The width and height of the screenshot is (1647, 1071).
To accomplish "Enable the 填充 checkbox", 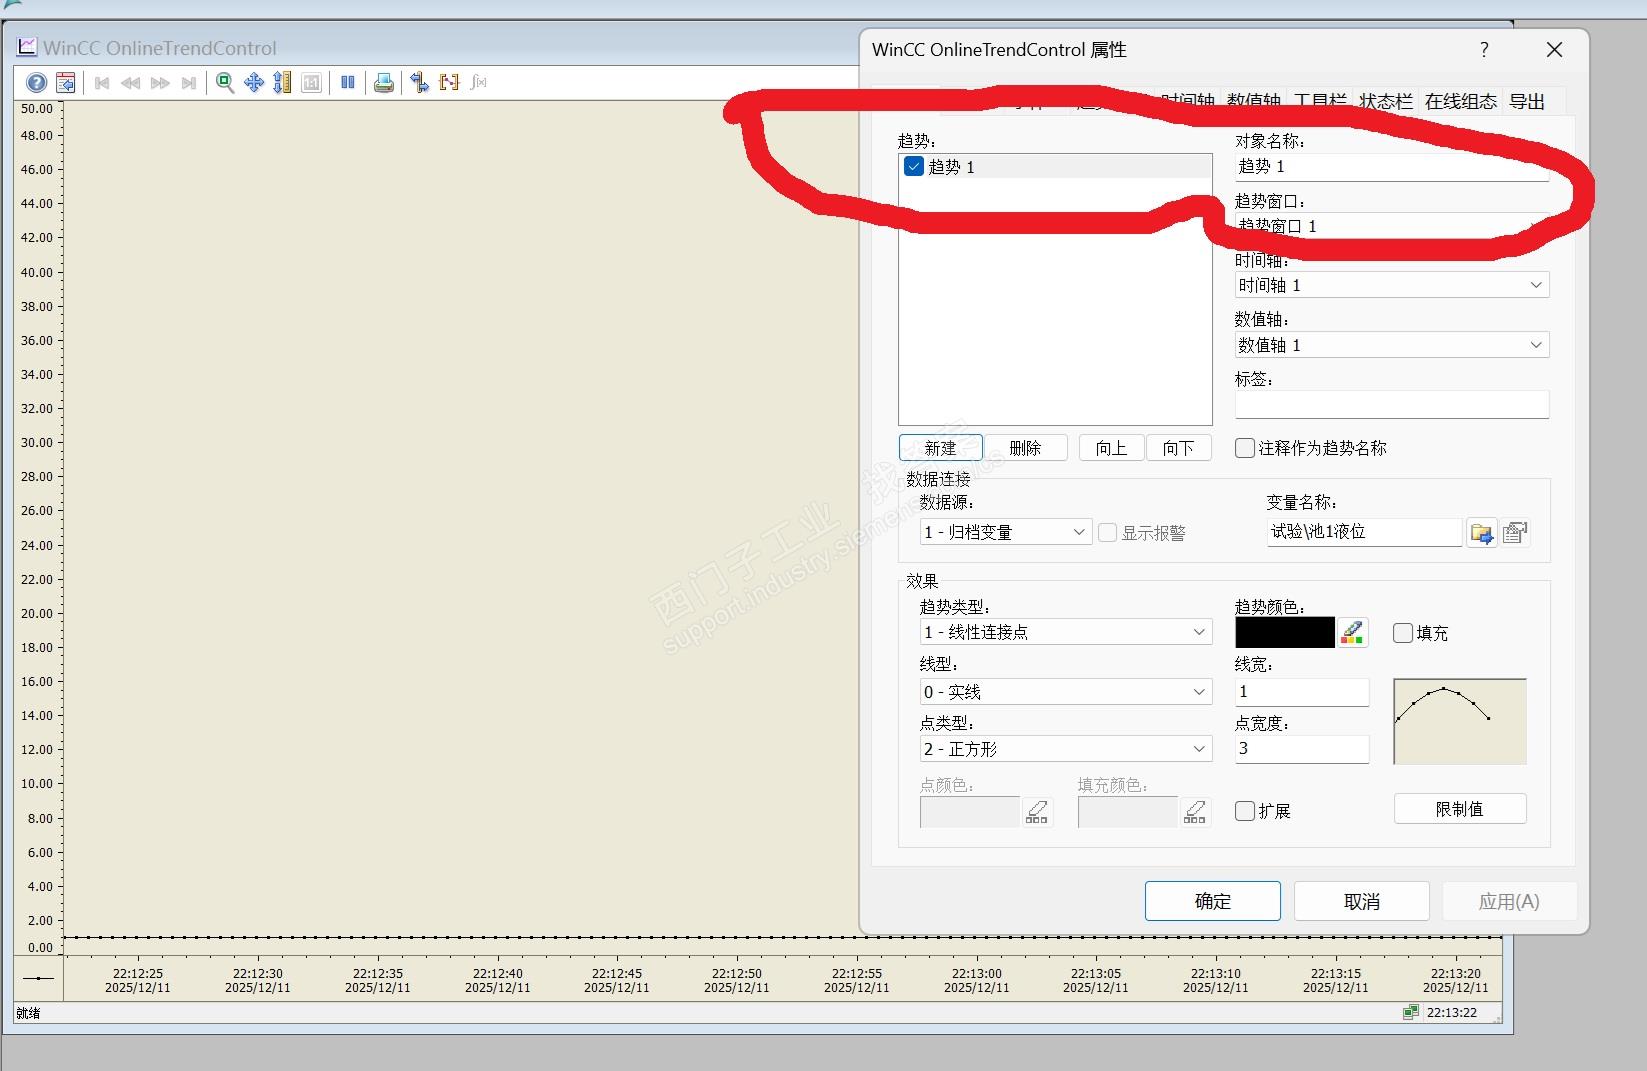I will [1403, 633].
